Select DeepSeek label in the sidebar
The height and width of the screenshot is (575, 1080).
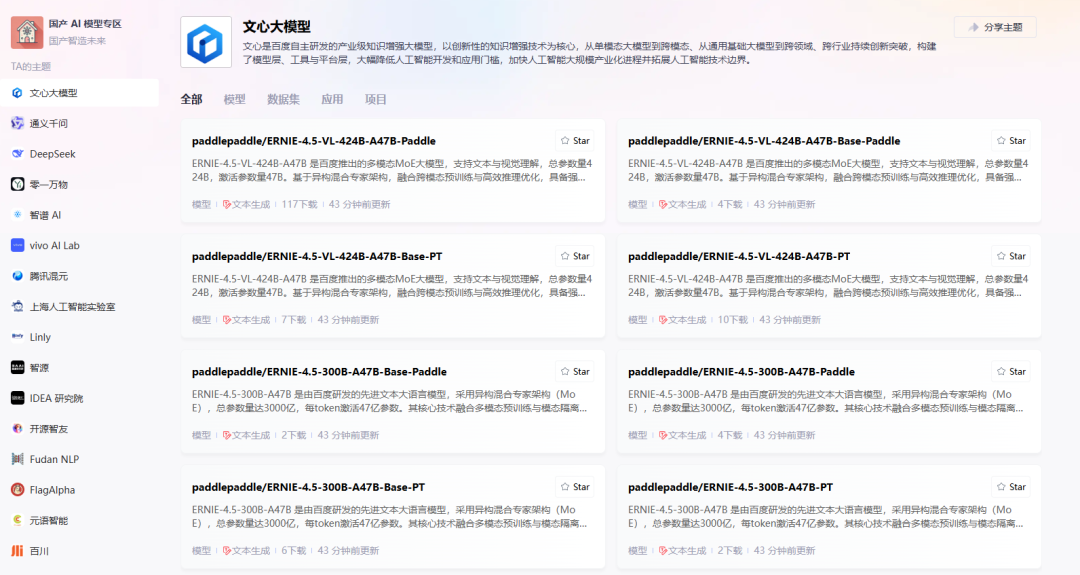pos(52,154)
